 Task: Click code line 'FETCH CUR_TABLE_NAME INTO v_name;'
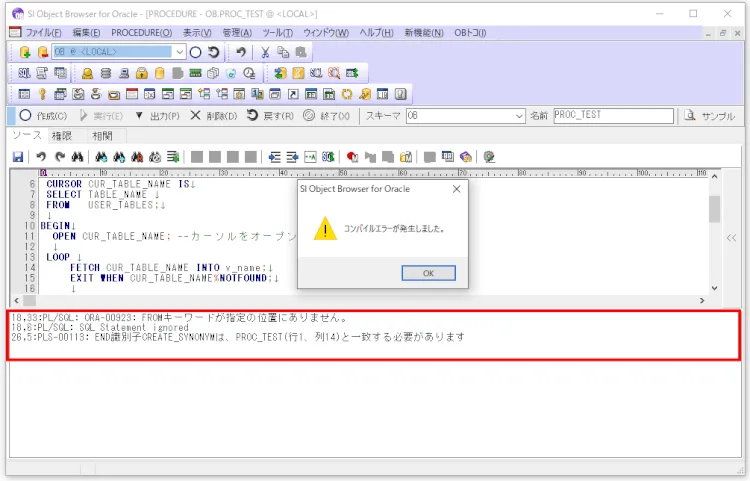(x=168, y=267)
